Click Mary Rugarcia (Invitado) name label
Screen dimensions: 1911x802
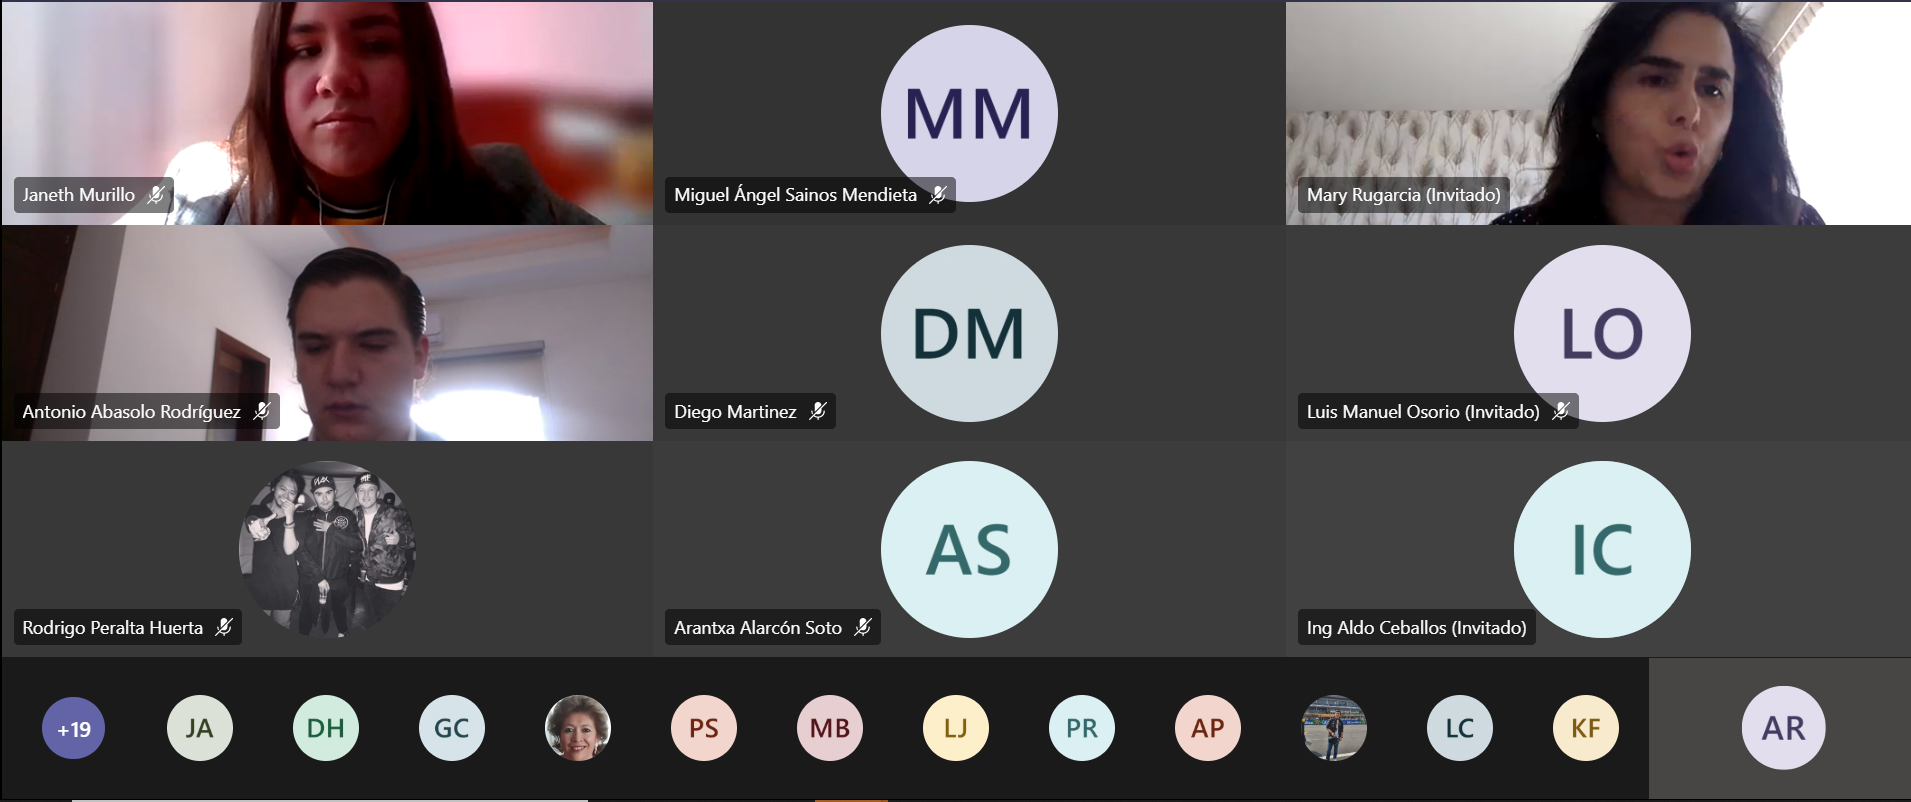click(1403, 195)
